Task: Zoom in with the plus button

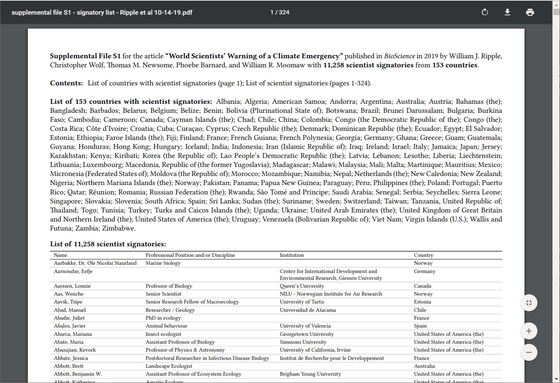Action: pos(529,331)
